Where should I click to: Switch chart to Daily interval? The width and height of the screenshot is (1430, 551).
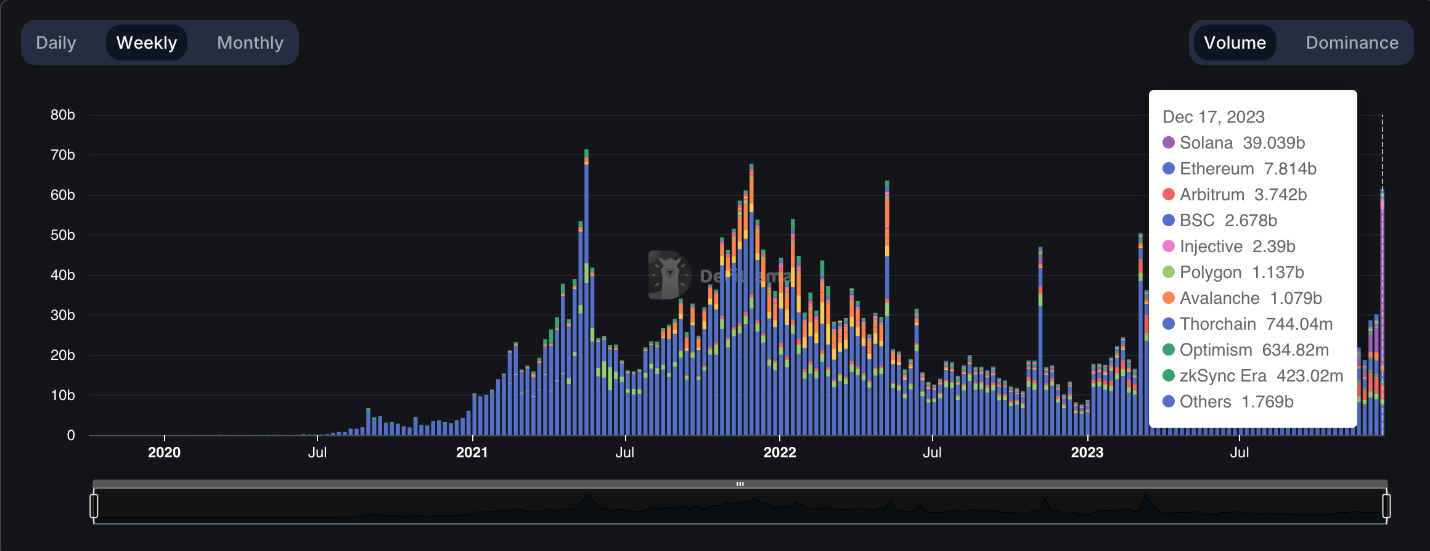coord(56,43)
